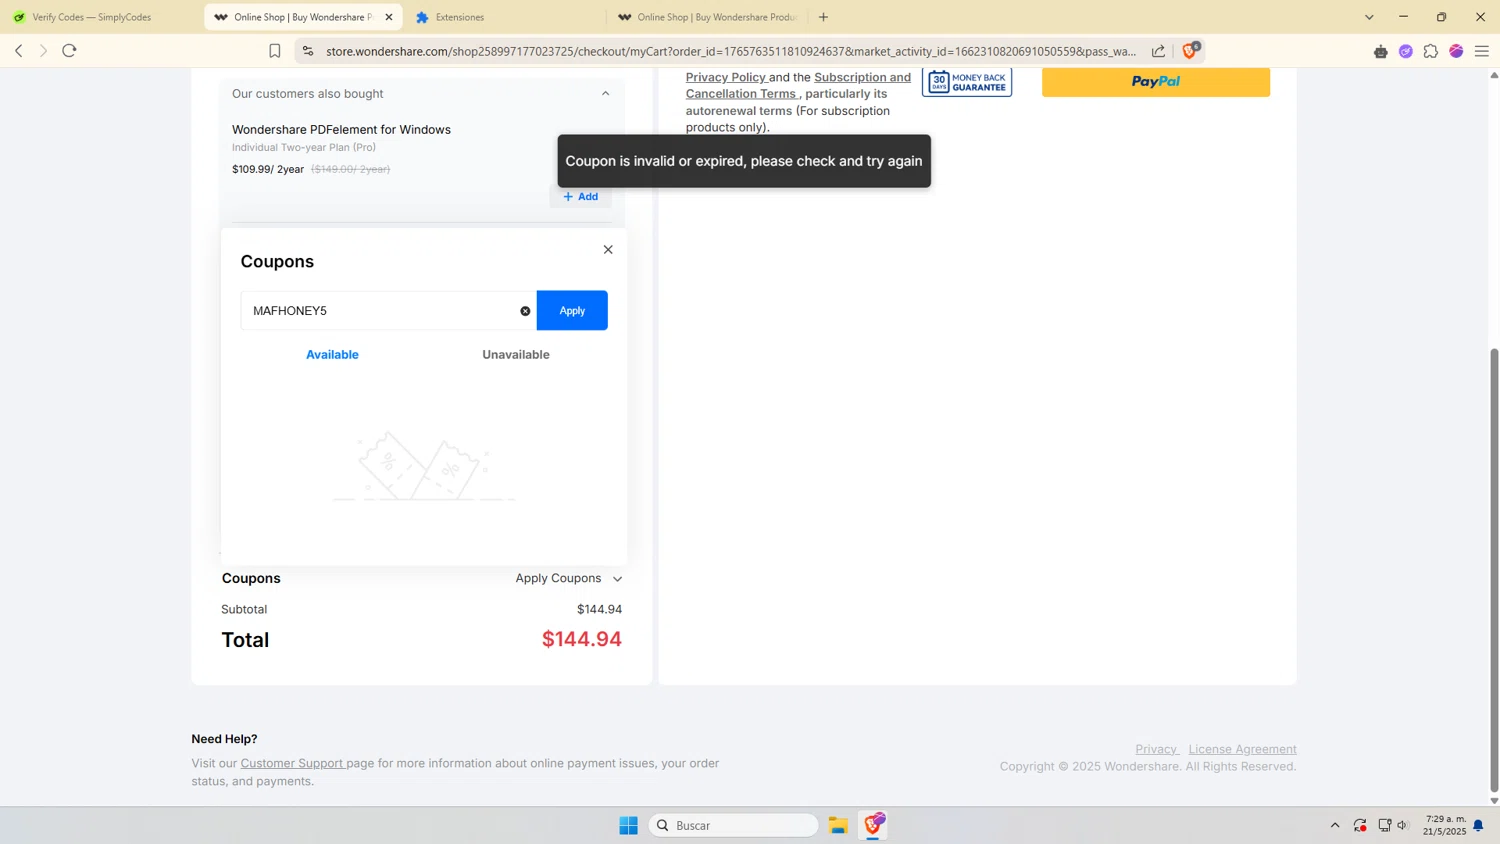Open Customer Support page link

[x=292, y=763]
